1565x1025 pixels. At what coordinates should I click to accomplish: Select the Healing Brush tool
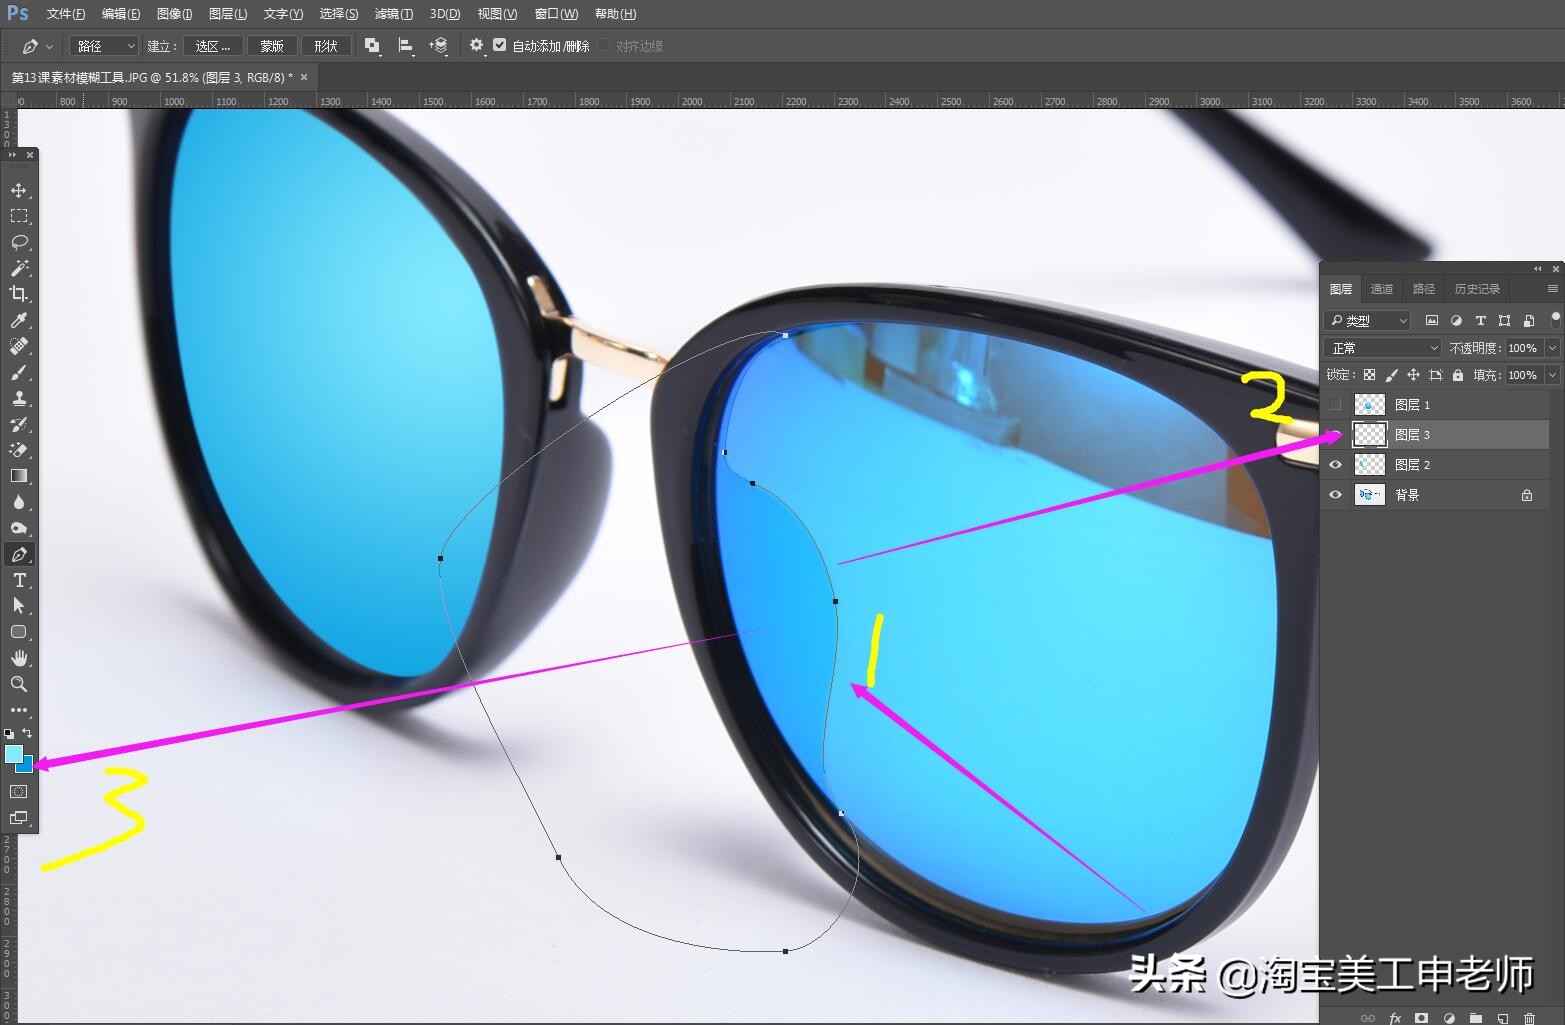coord(18,346)
